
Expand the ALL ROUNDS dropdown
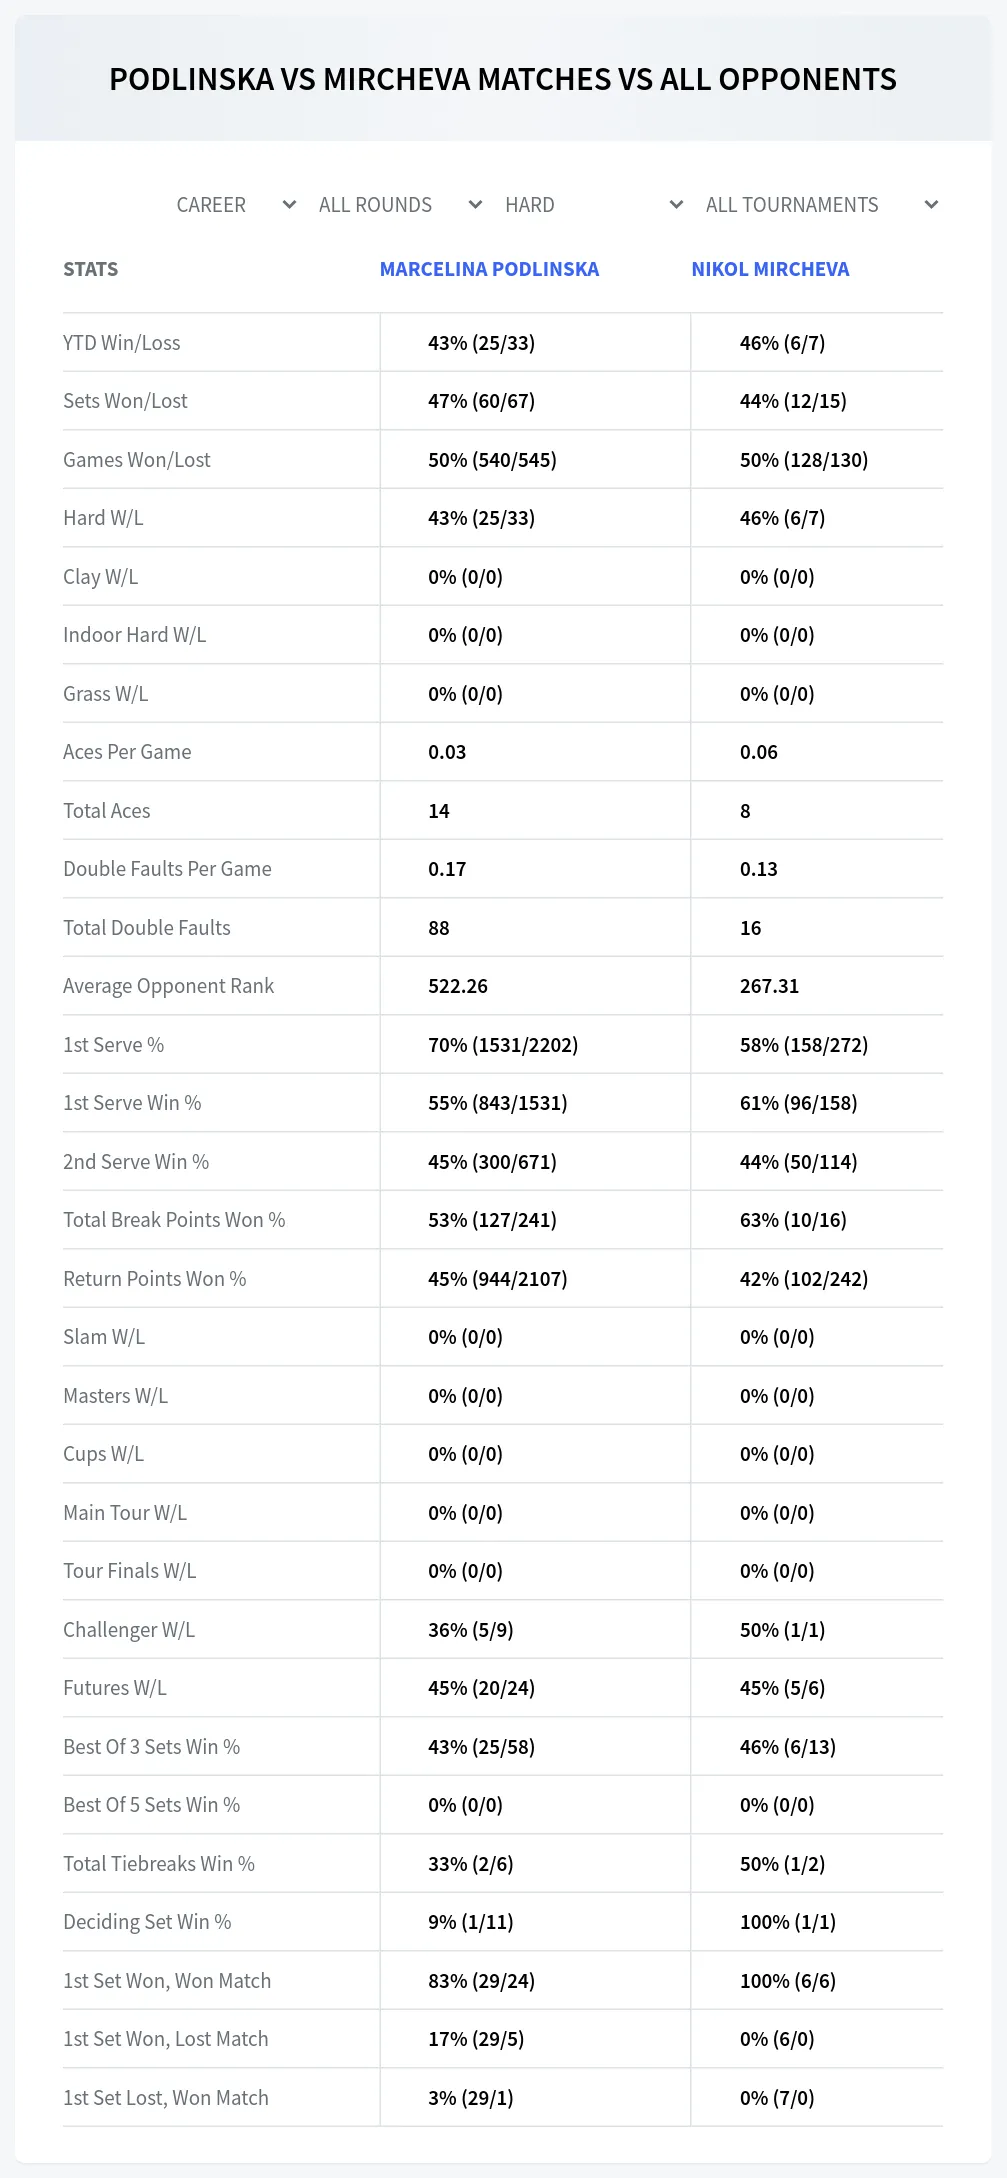click(400, 205)
